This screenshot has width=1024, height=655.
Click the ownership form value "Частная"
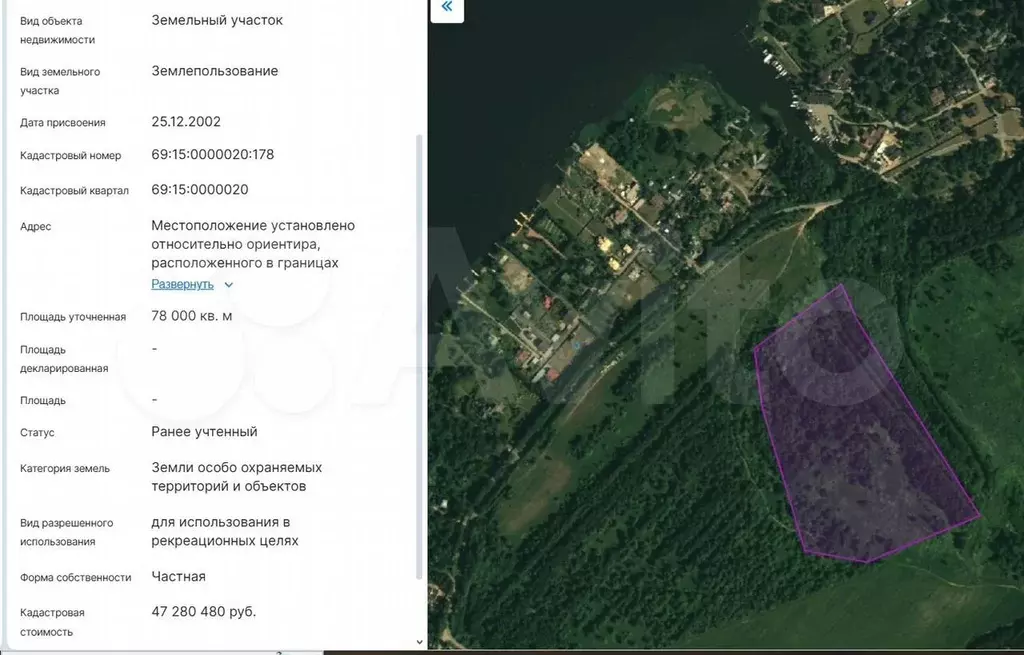[179, 577]
